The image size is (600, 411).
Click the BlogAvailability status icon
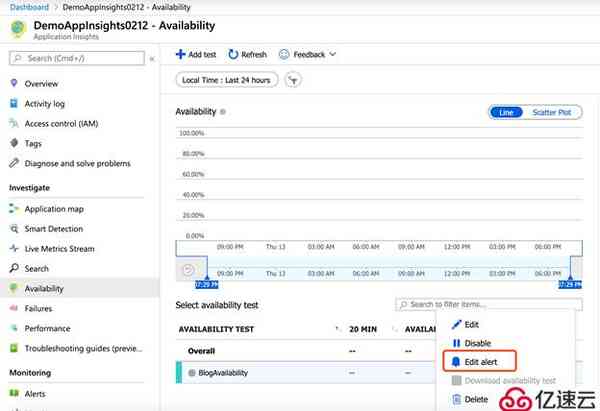192,372
